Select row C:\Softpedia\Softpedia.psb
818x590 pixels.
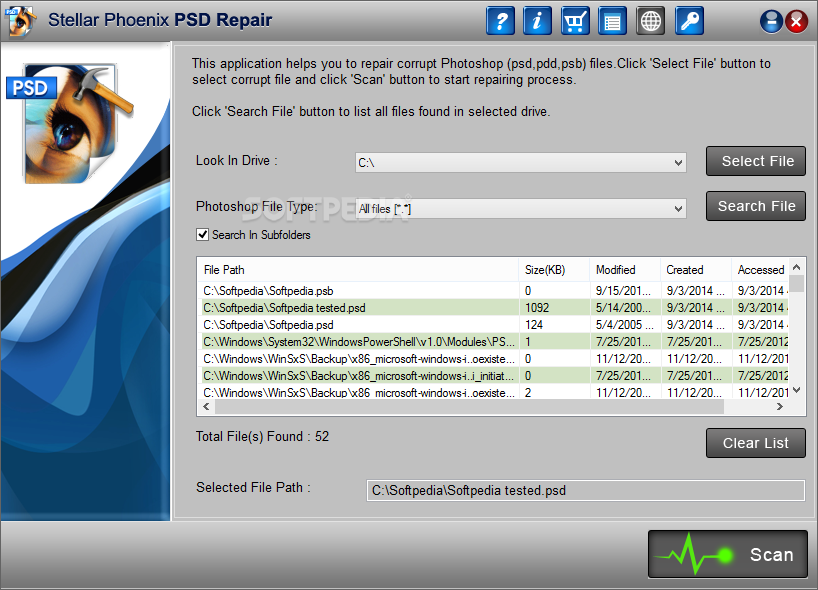point(493,291)
